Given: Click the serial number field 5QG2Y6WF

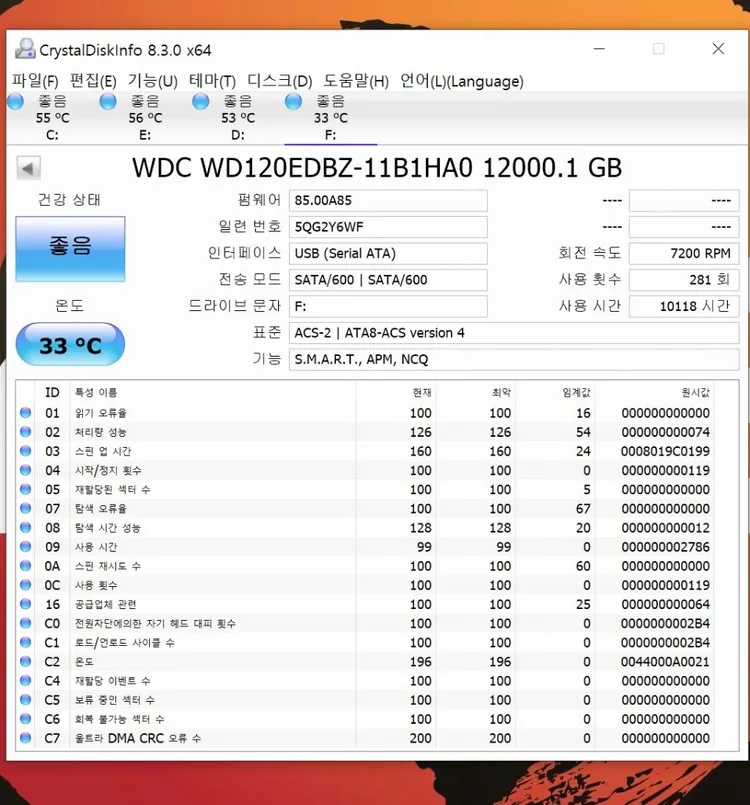Looking at the screenshot, I should (388, 227).
